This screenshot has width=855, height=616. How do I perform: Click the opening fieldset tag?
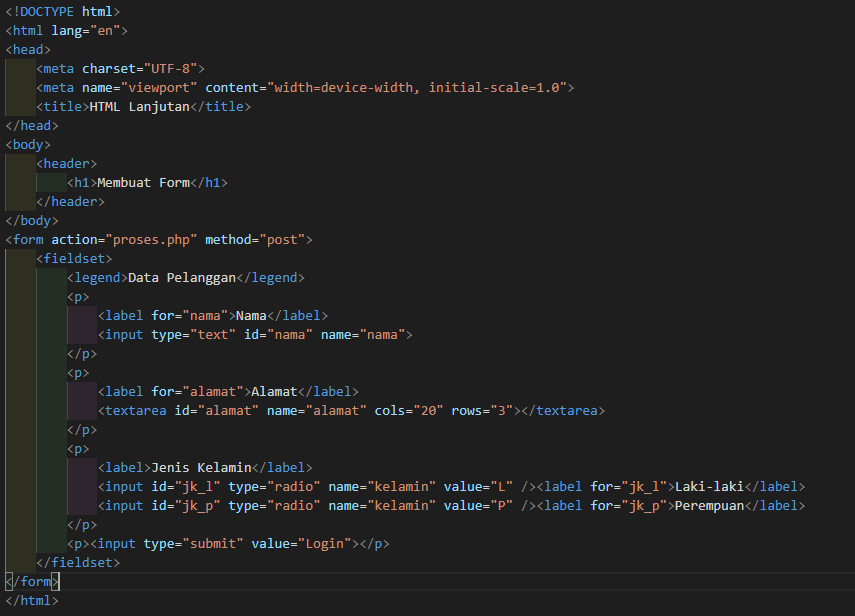(x=74, y=258)
